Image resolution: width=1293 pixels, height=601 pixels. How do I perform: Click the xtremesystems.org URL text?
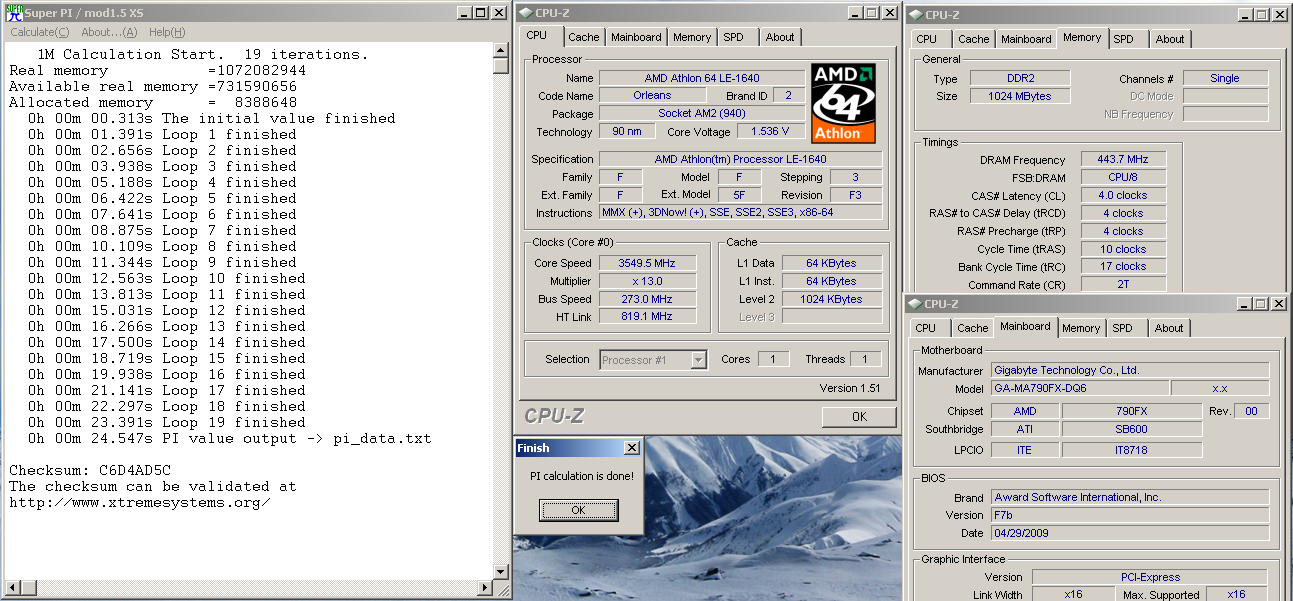(x=140, y=502)
